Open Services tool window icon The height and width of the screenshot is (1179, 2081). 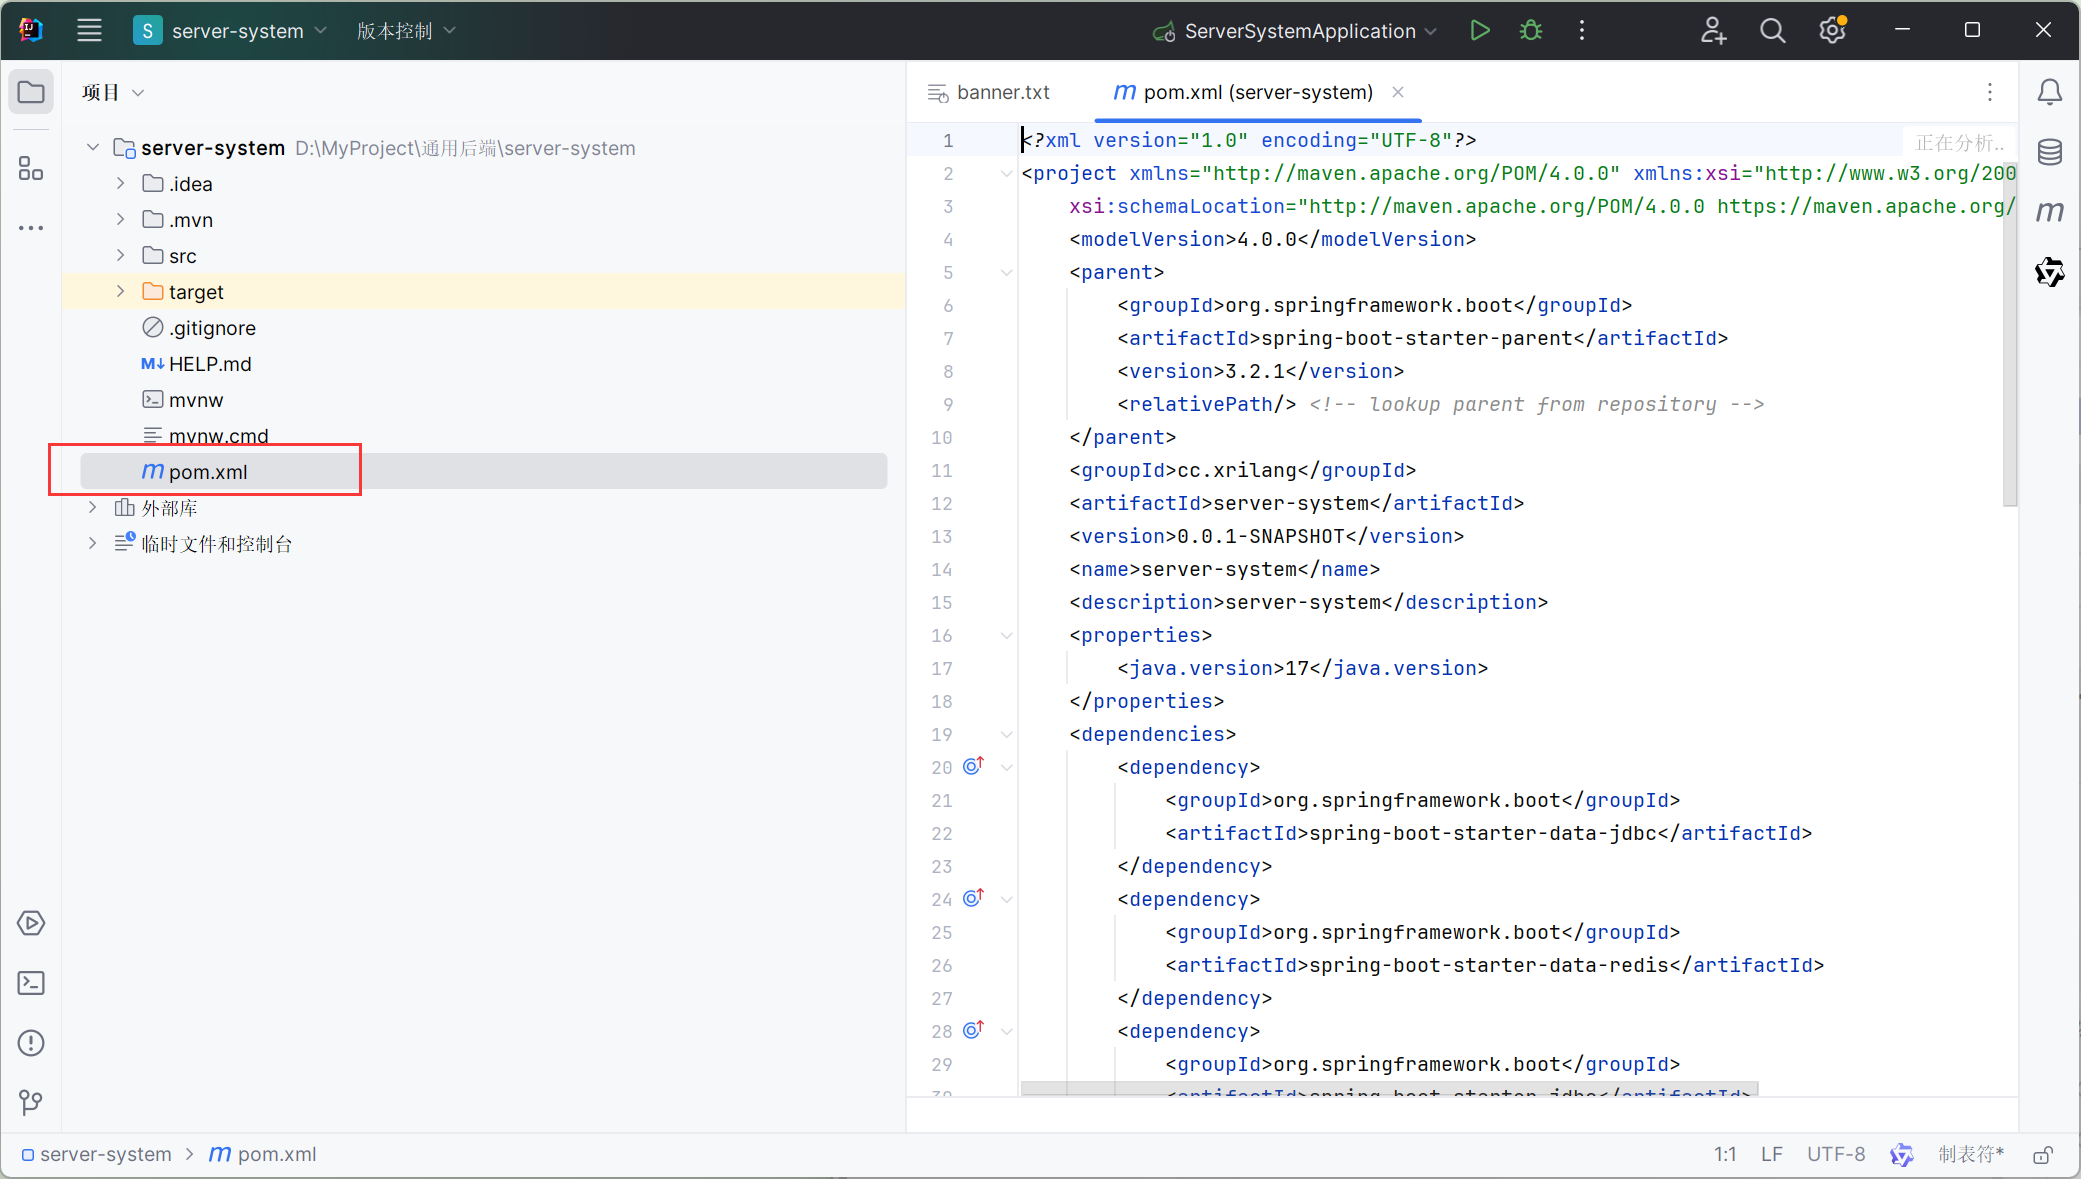[31, 923]
